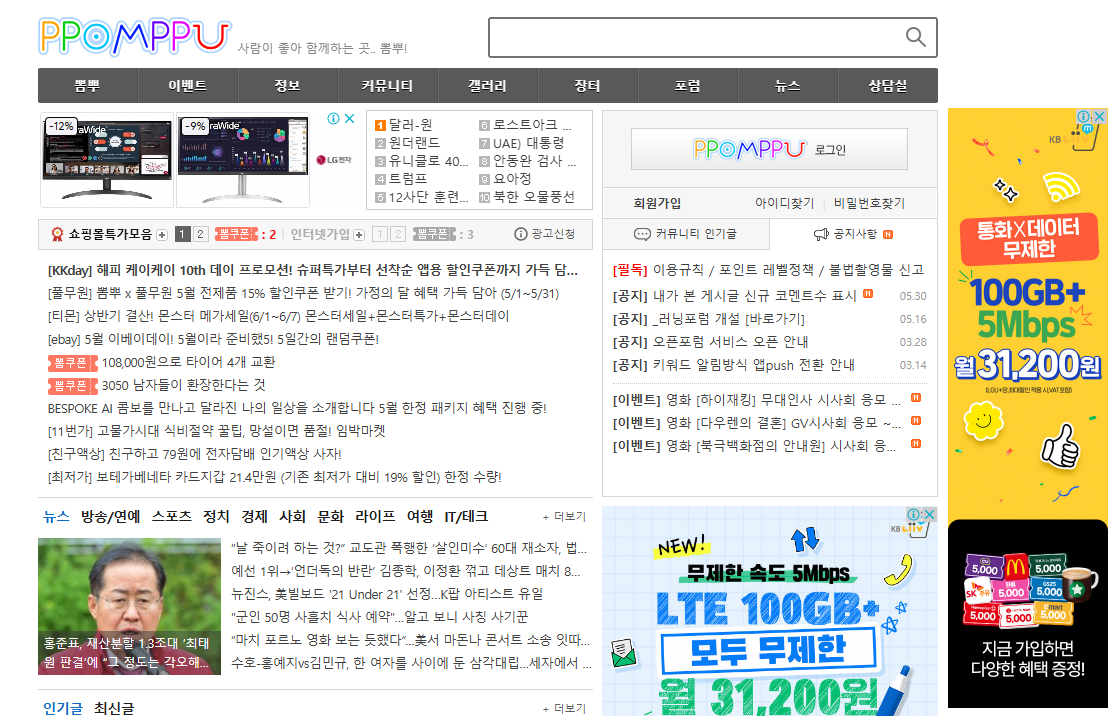
Task: Click the PPOMPPU logo at top left
Action: 133,36
